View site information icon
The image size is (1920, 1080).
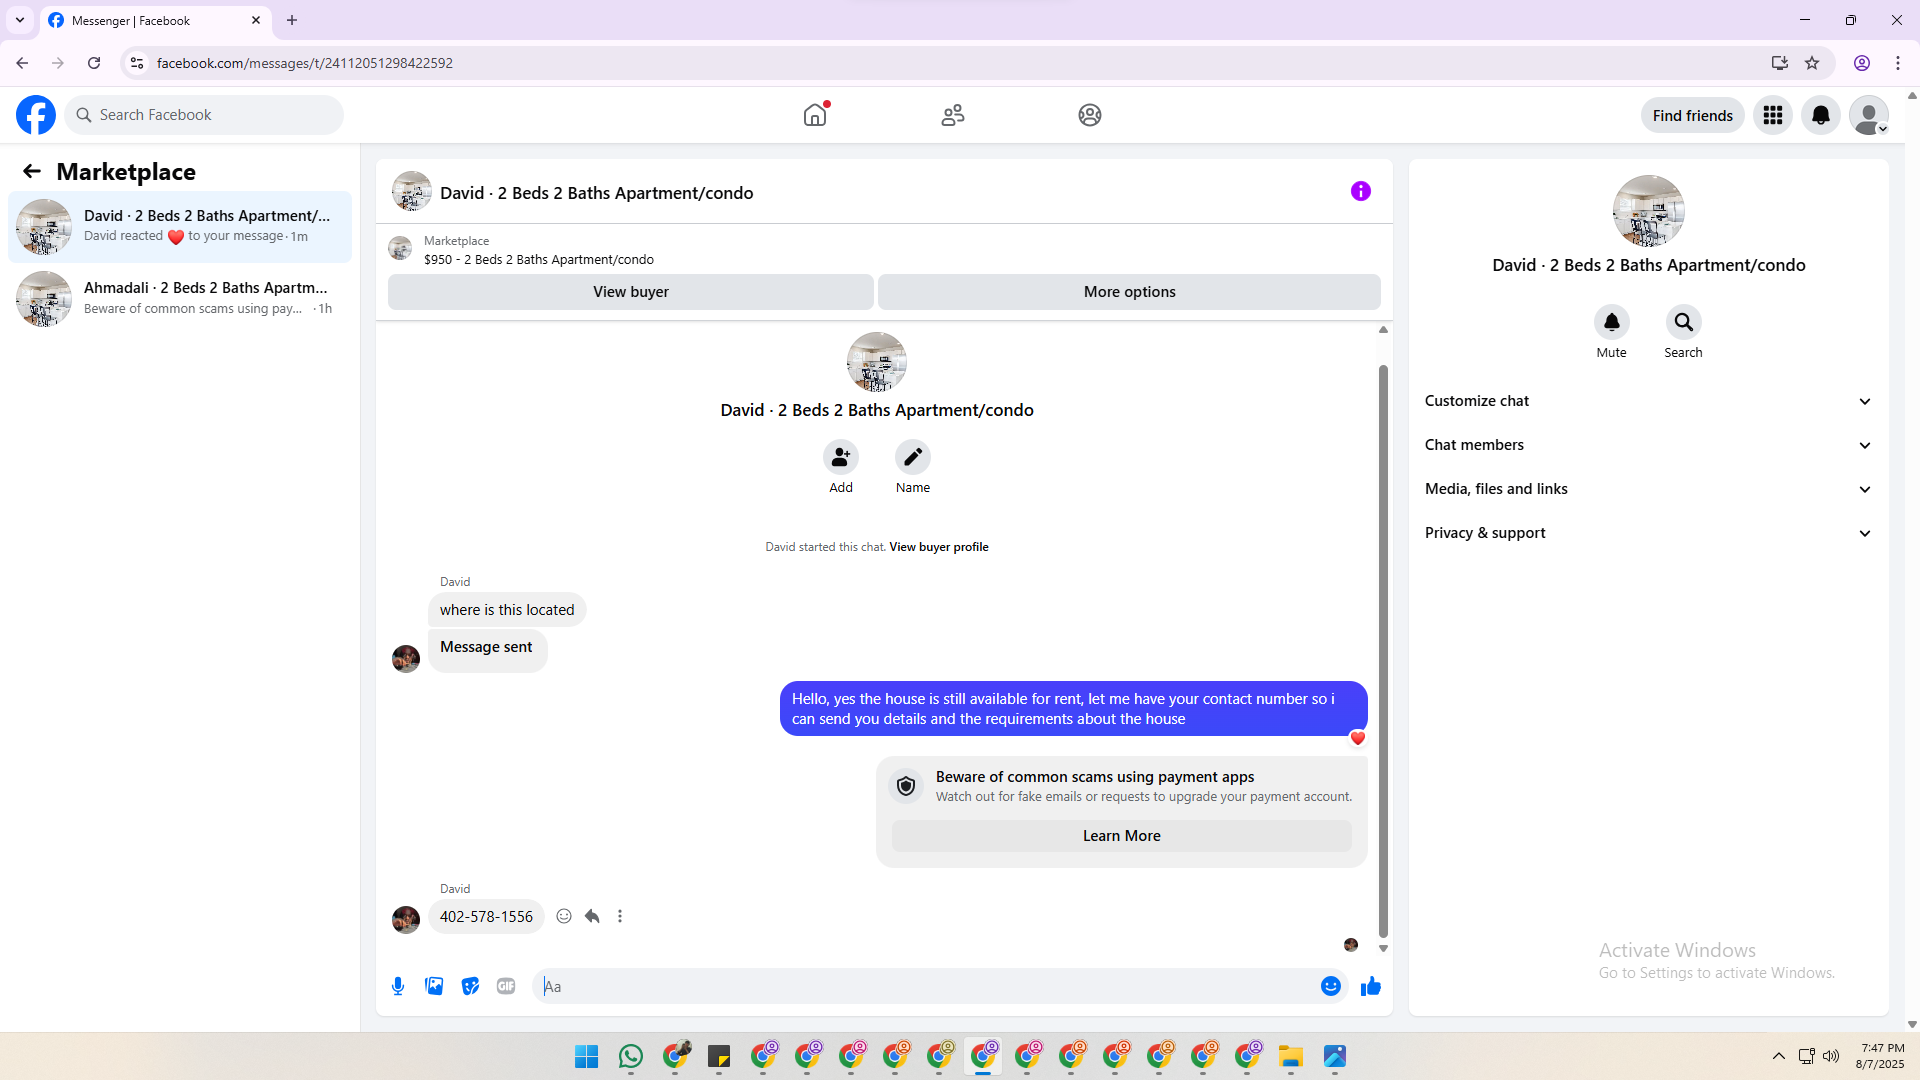[x=137, y=63]
